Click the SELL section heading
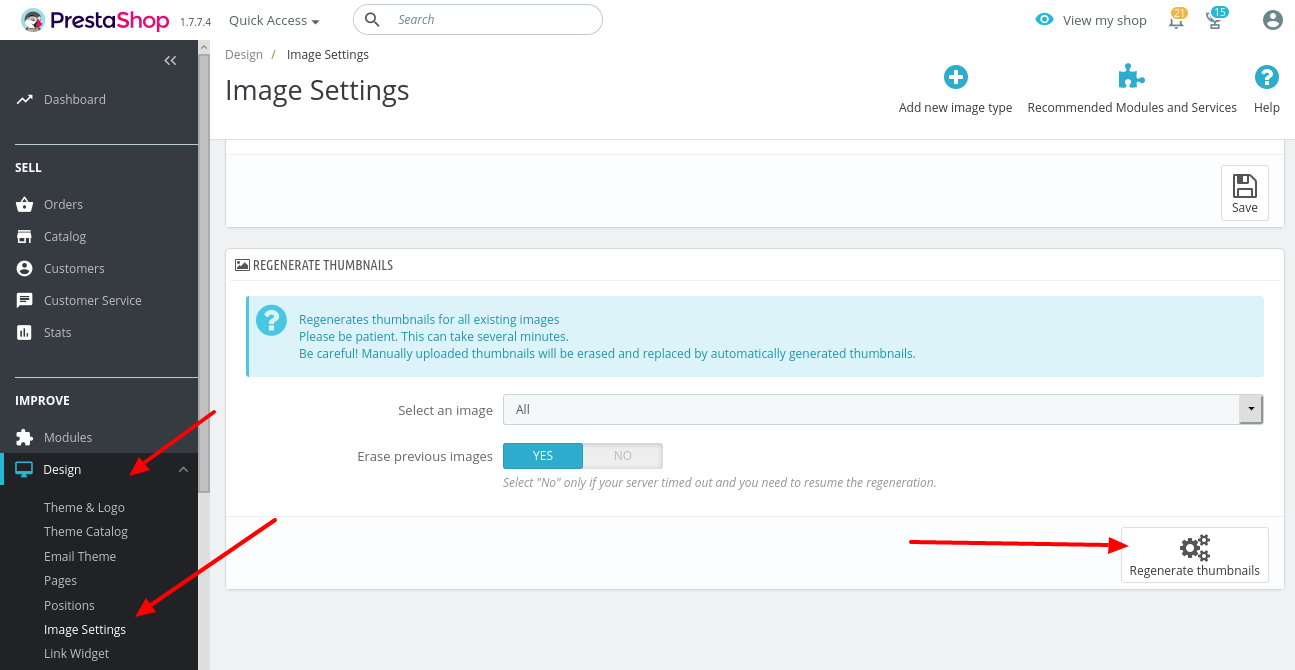This screenshot has height=670, width=1295. pyautogui.click(x=28, y=168)
